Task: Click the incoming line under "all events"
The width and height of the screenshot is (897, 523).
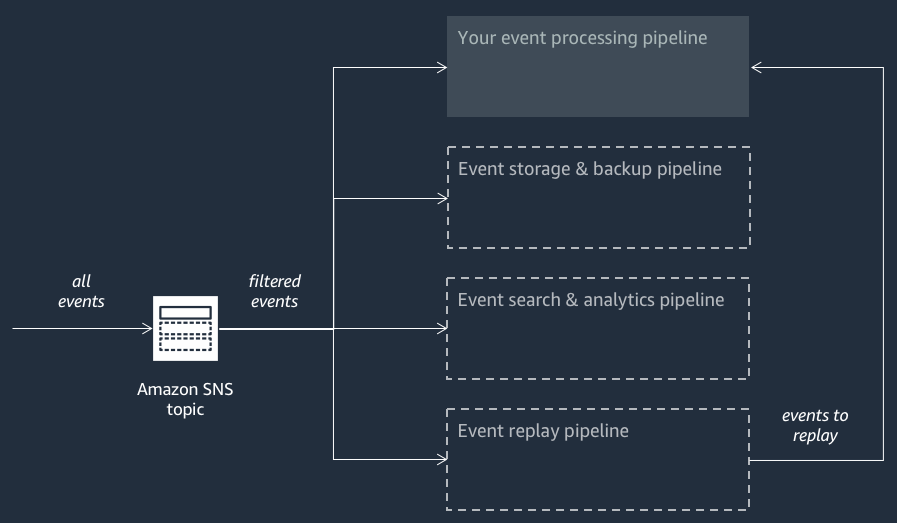Action: (x=80, y=328)
